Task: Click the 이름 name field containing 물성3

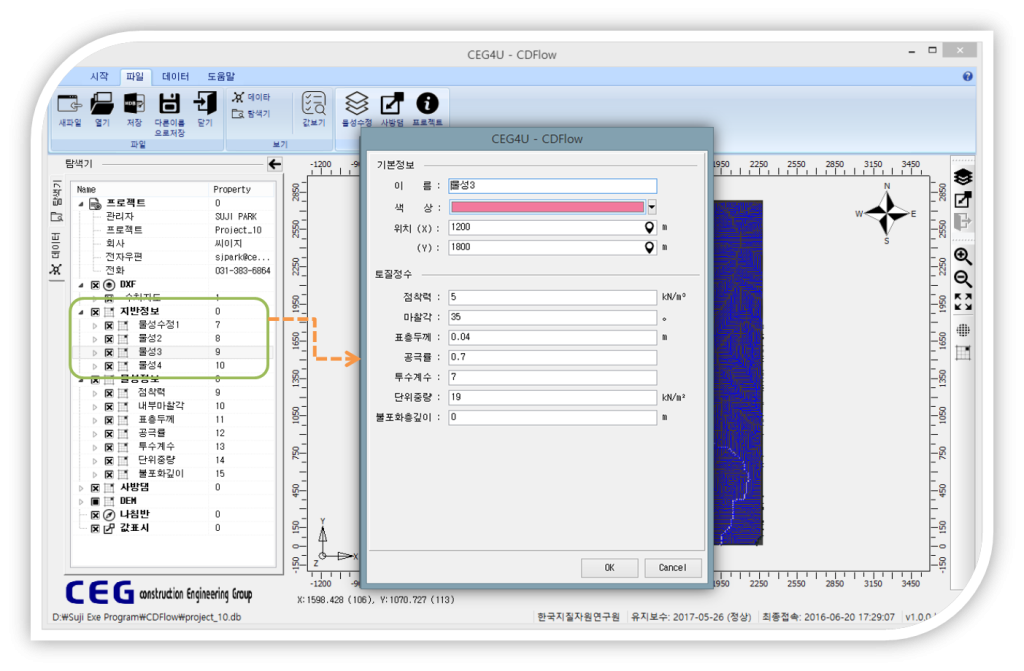Action: [552, 186]
